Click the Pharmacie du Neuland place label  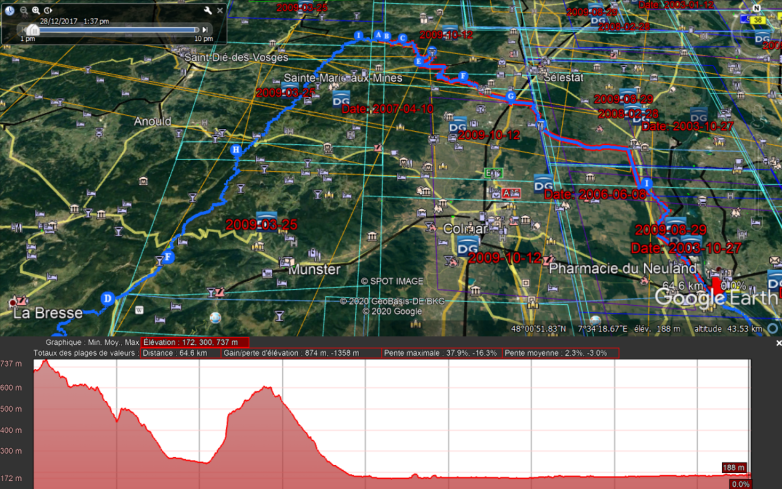623,270
